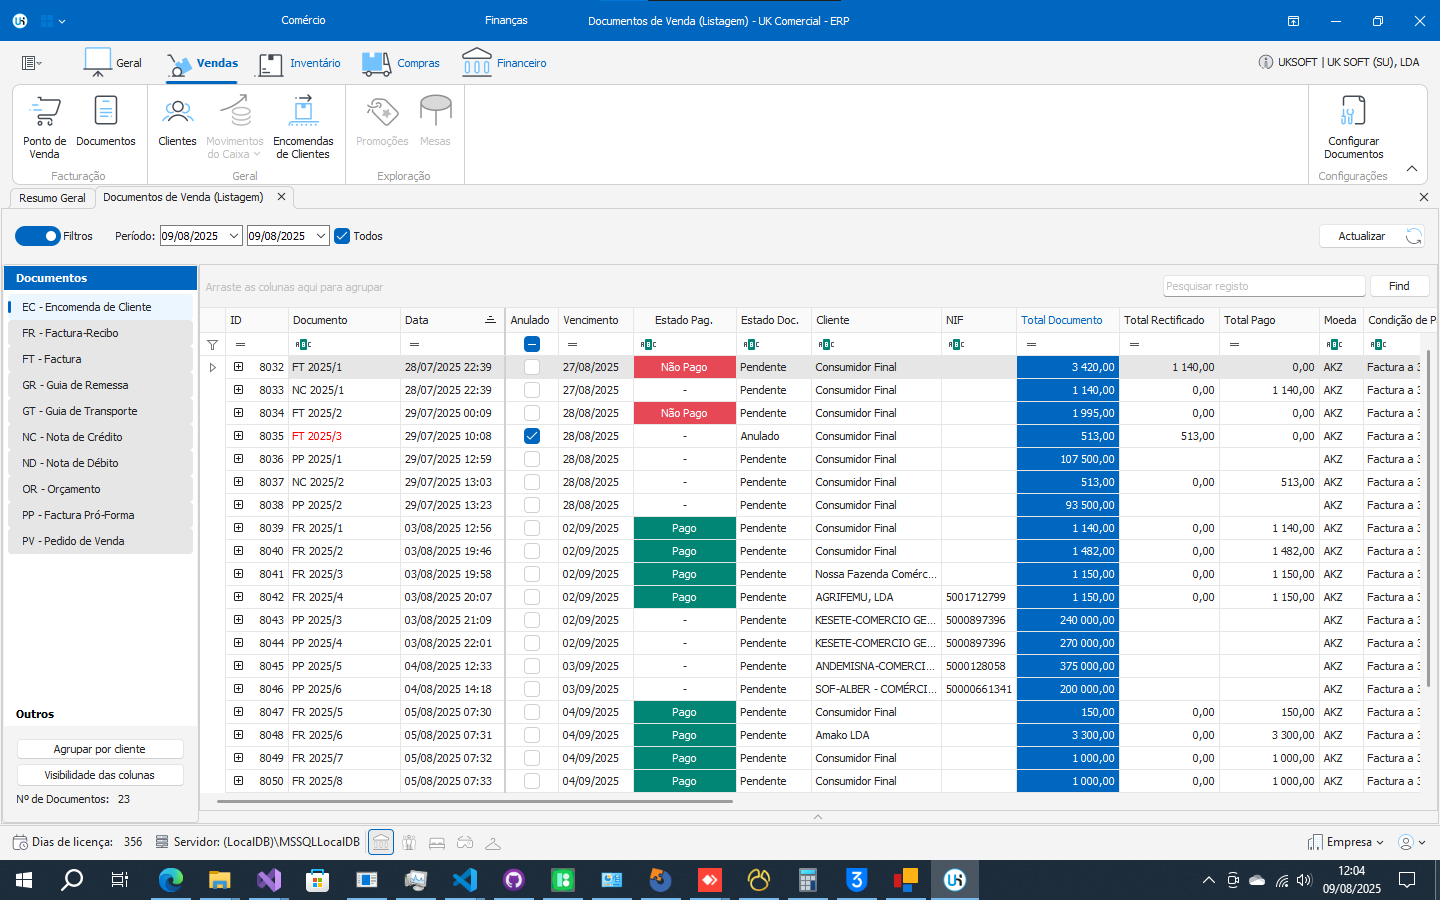This screenshot has height=900, width=1440.
Task: Uncheck the Todos checkbox
Action: 342,236
